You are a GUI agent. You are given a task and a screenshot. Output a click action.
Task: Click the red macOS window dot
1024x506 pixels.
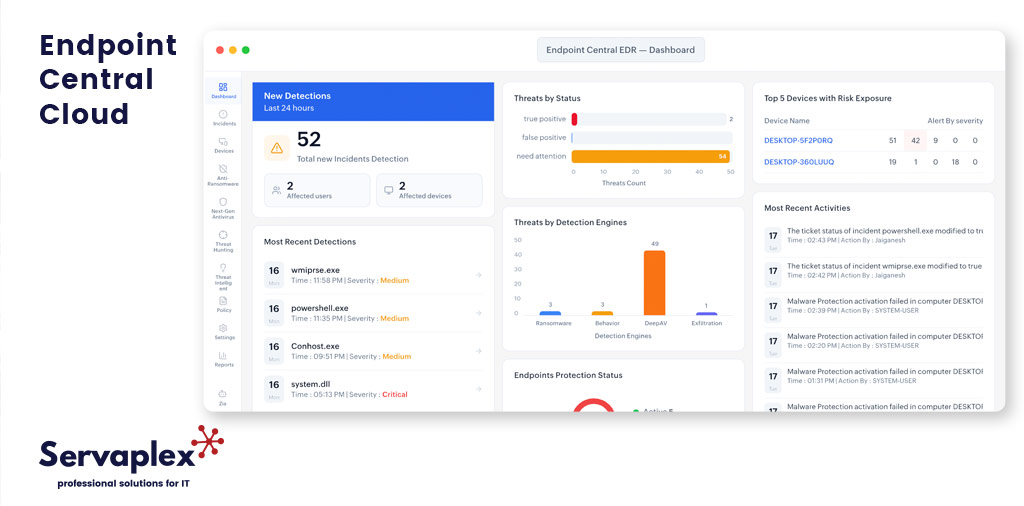coord(220,50)
